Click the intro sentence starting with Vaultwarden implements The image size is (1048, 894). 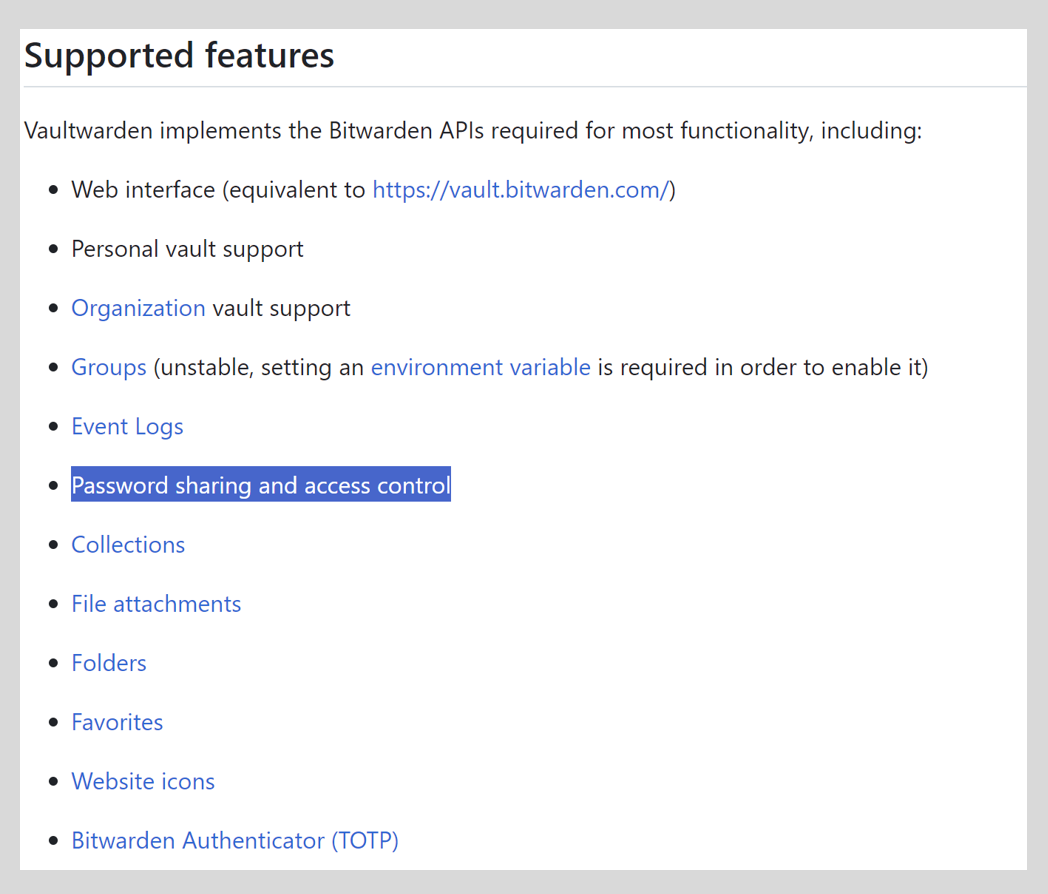point(473,131)
